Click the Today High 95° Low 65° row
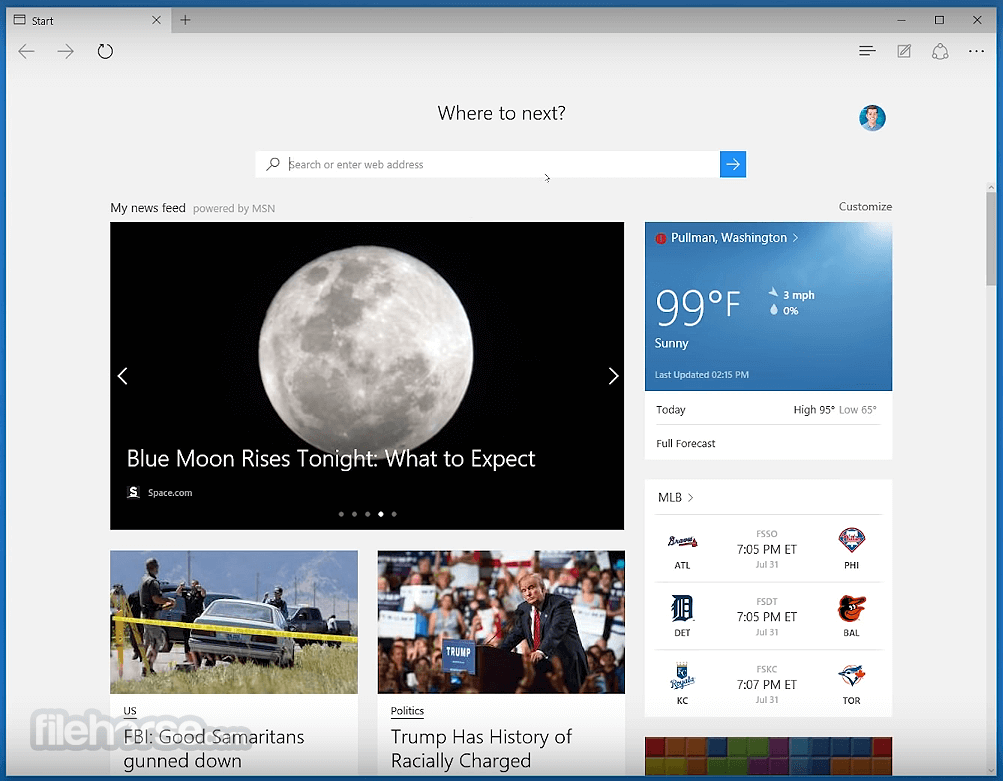Viewport: 1003px width, 781px height. 766,409
